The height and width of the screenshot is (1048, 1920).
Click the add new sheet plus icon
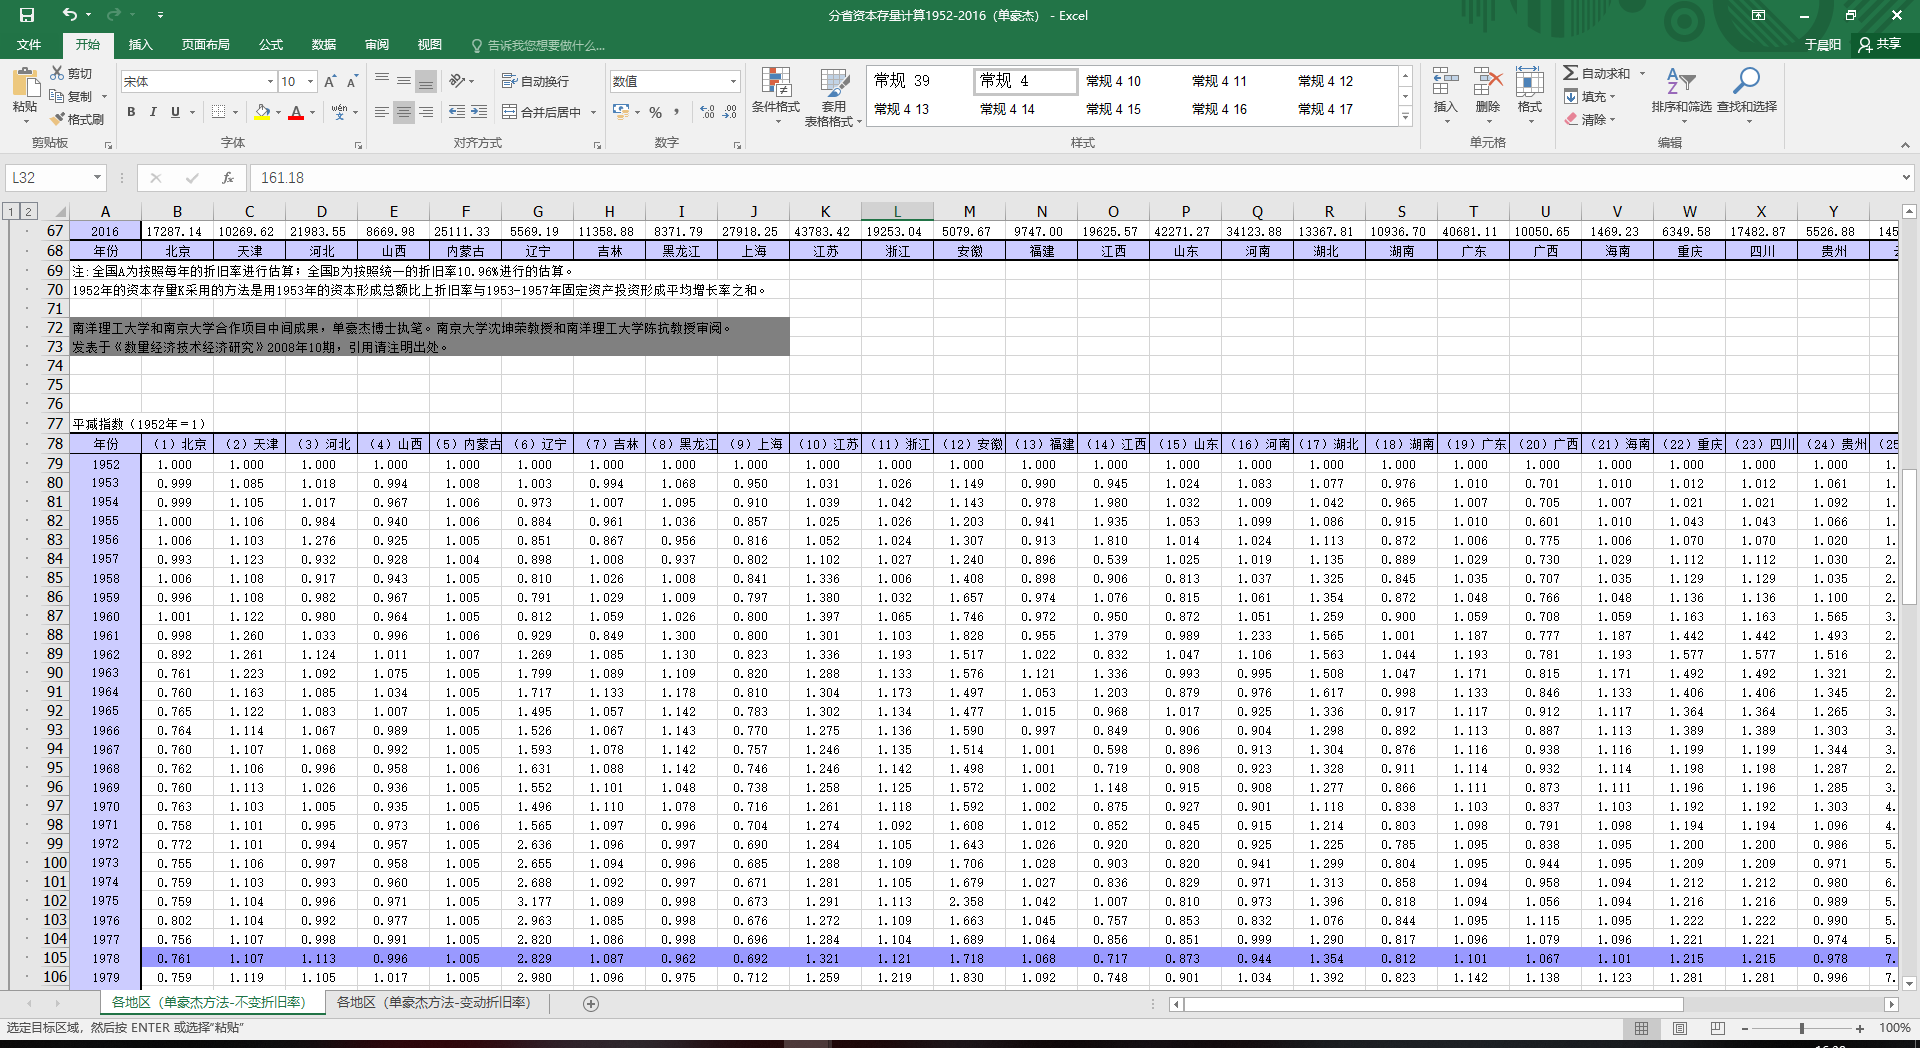click(591, 1004)
